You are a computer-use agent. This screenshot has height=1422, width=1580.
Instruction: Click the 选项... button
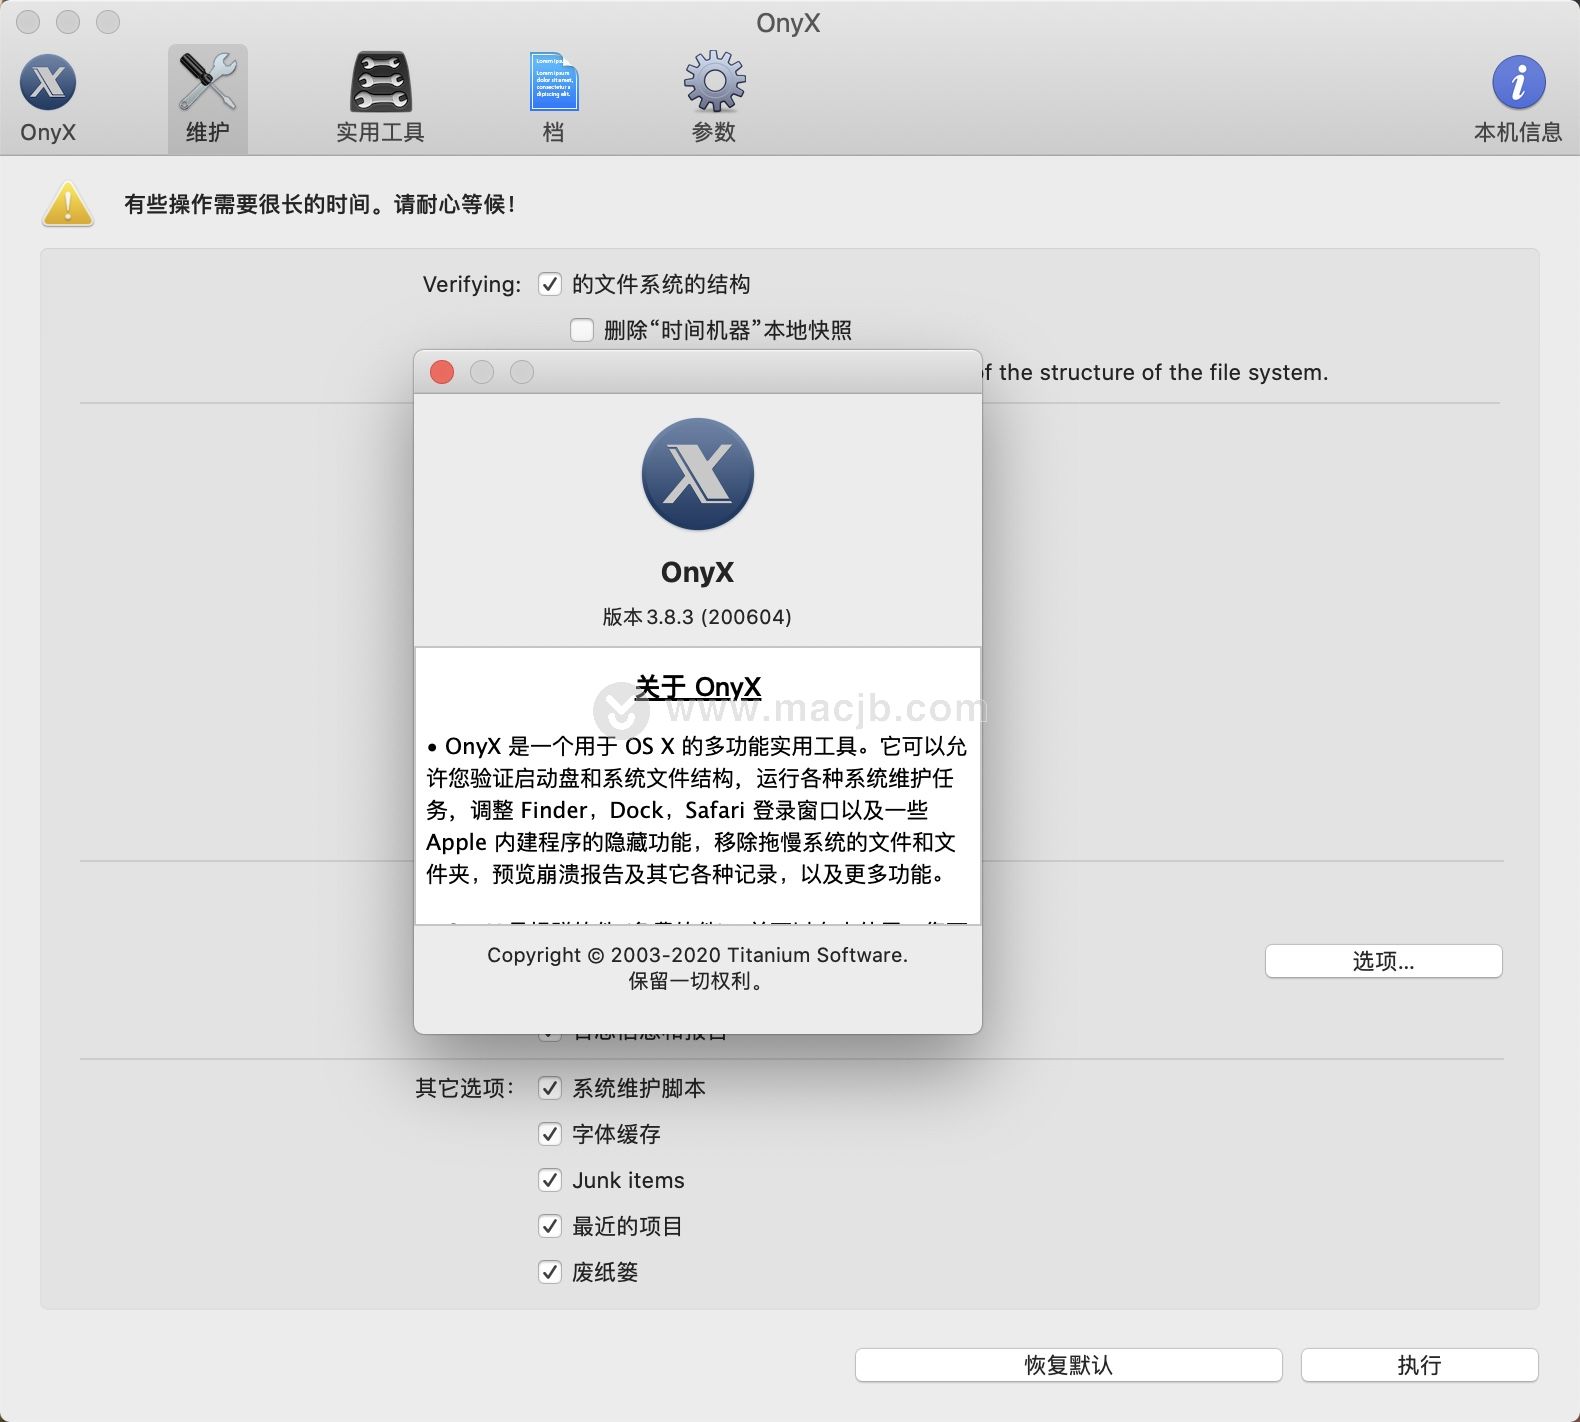coord(1383,961)
